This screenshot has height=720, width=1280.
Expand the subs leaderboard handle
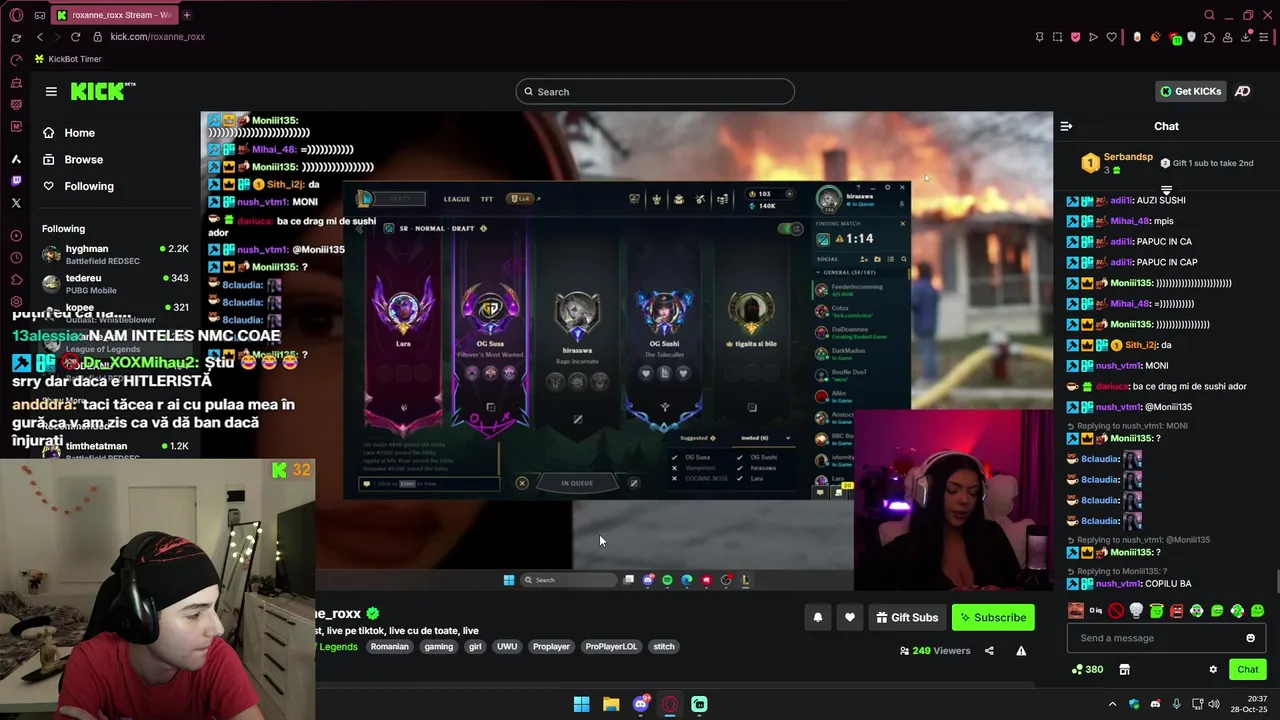(1166, 189)
